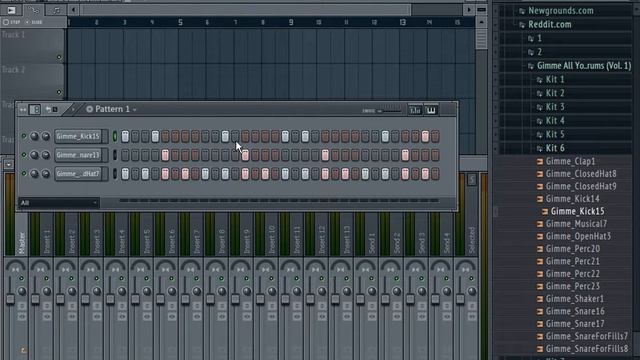Select the snare13 channel via its LED
This screenshot has height=360, width=640.
pos(115,155)
